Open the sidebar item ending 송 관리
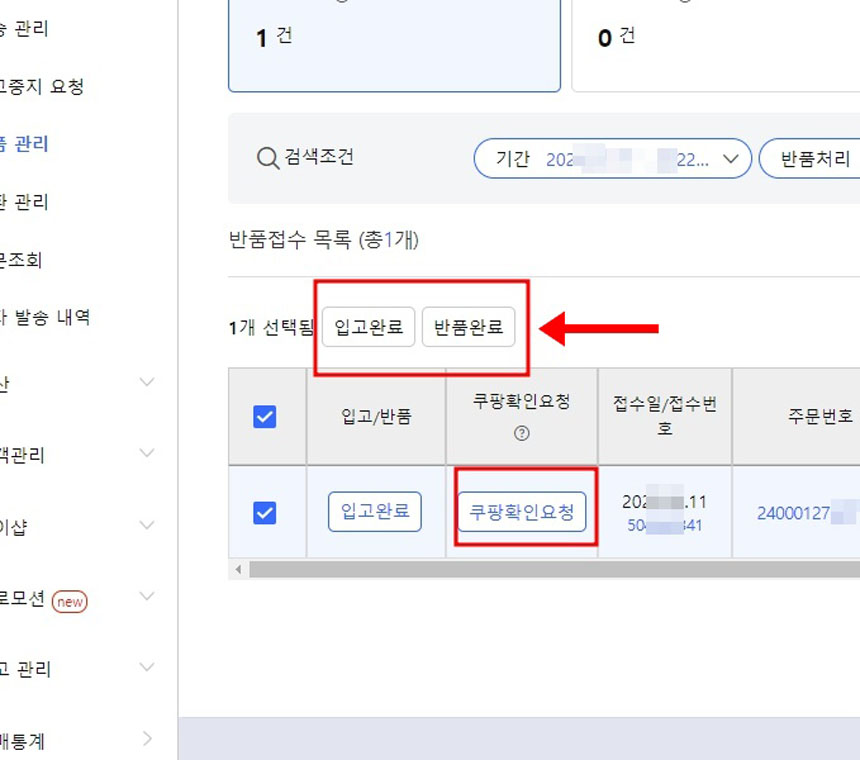Image resolution: width=860 pixels, height=760 pixels. click(24, 29)
